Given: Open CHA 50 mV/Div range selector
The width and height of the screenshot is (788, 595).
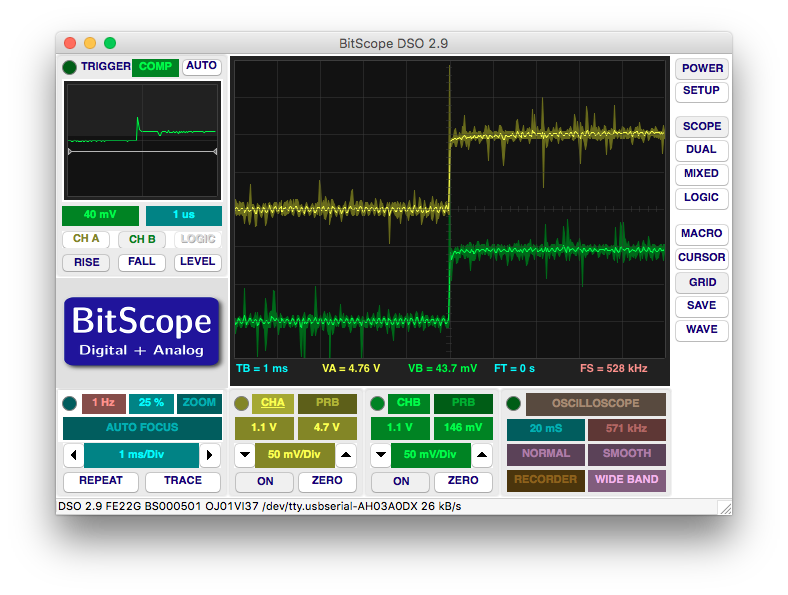Looking at the screenshot, I should (x=294, y=455).
